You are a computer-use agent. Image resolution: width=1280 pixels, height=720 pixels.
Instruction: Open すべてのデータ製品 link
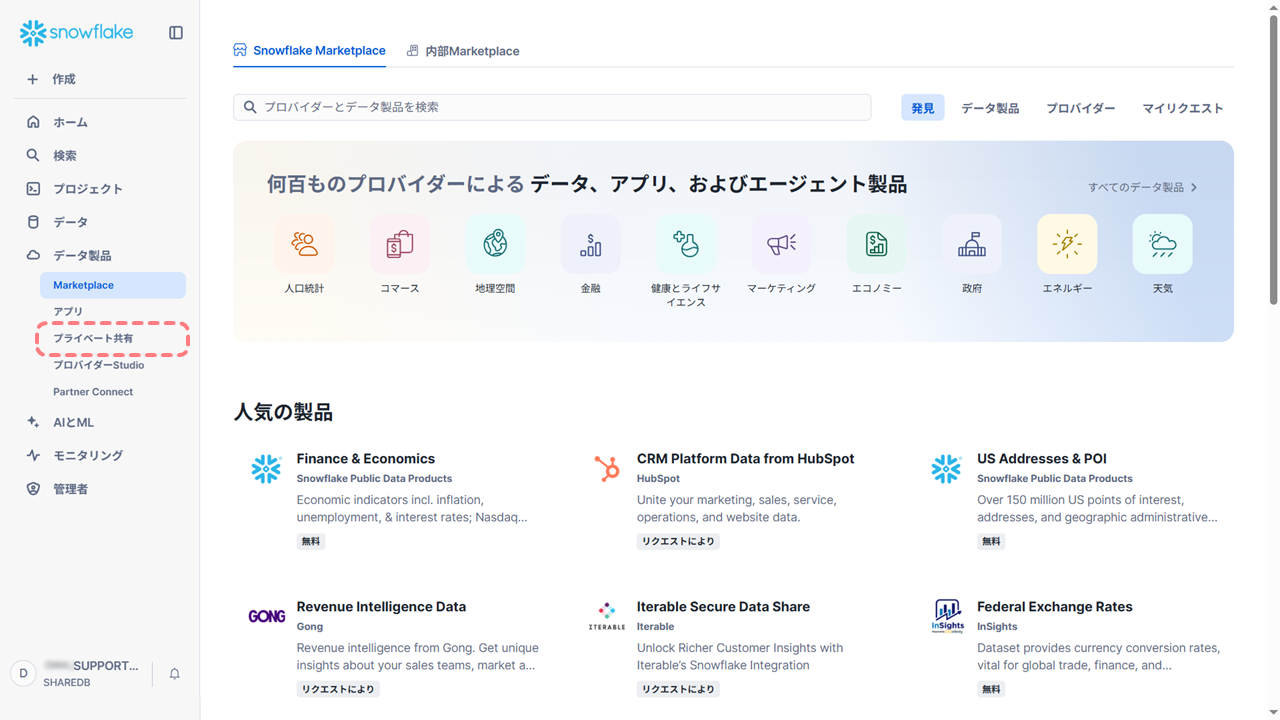(x=1143, y=187)
